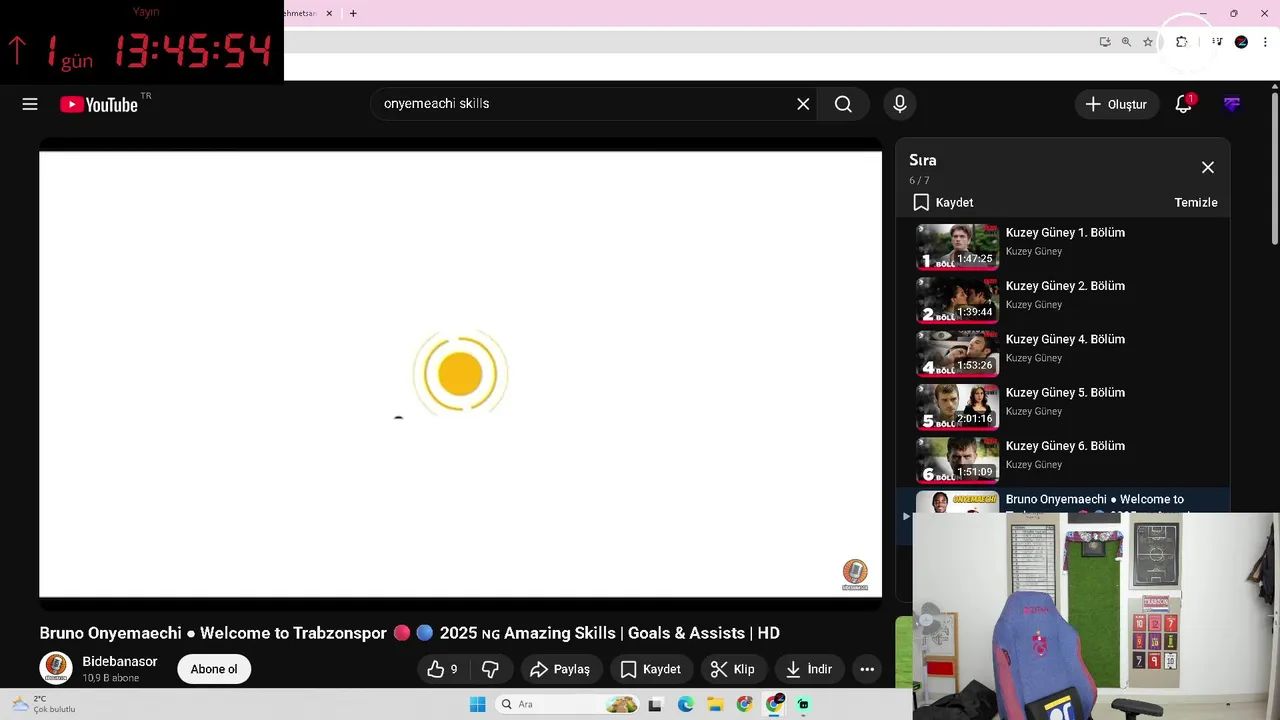Open File Explorer from taskbar
The width and height of the screenshot is (1280, 720).
pos(715,704)
